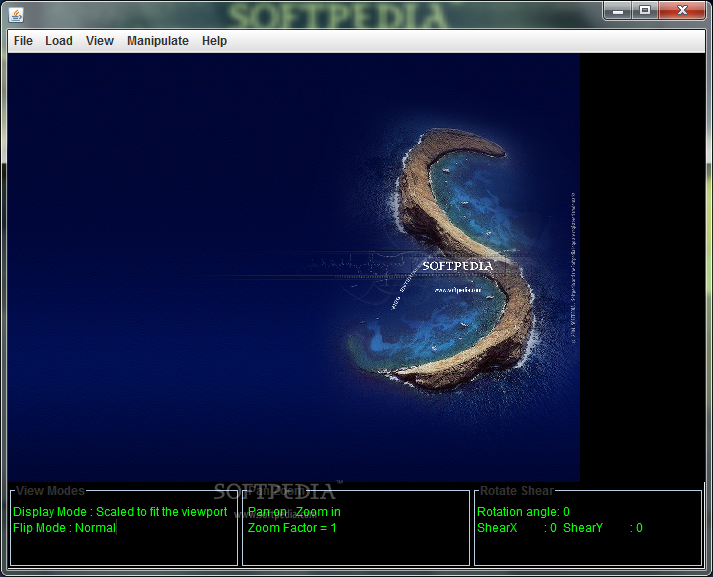This screenshot has width=713, height=577.
Task: Click the SOFTPEDIA label in the image
Action: coord(457,266)
